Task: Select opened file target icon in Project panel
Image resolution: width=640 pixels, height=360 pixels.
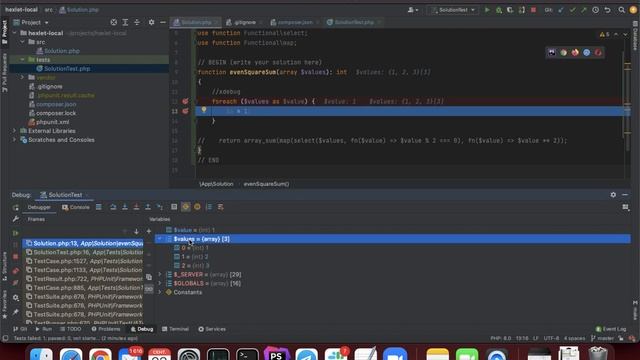Action: point(114,22)
